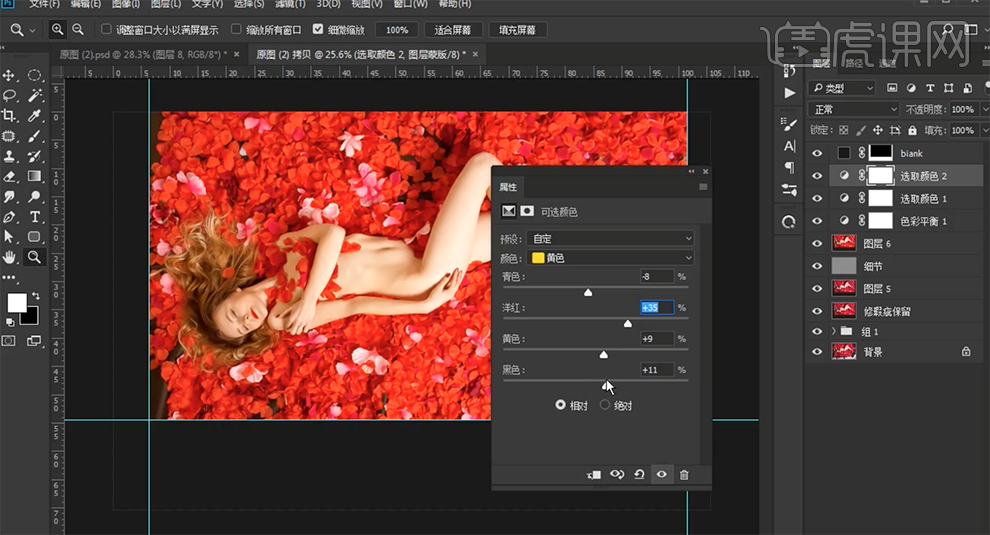Expand the 组 1 layer group
Viewport: 990px width, 535px height.
click(x=833, y=331)
